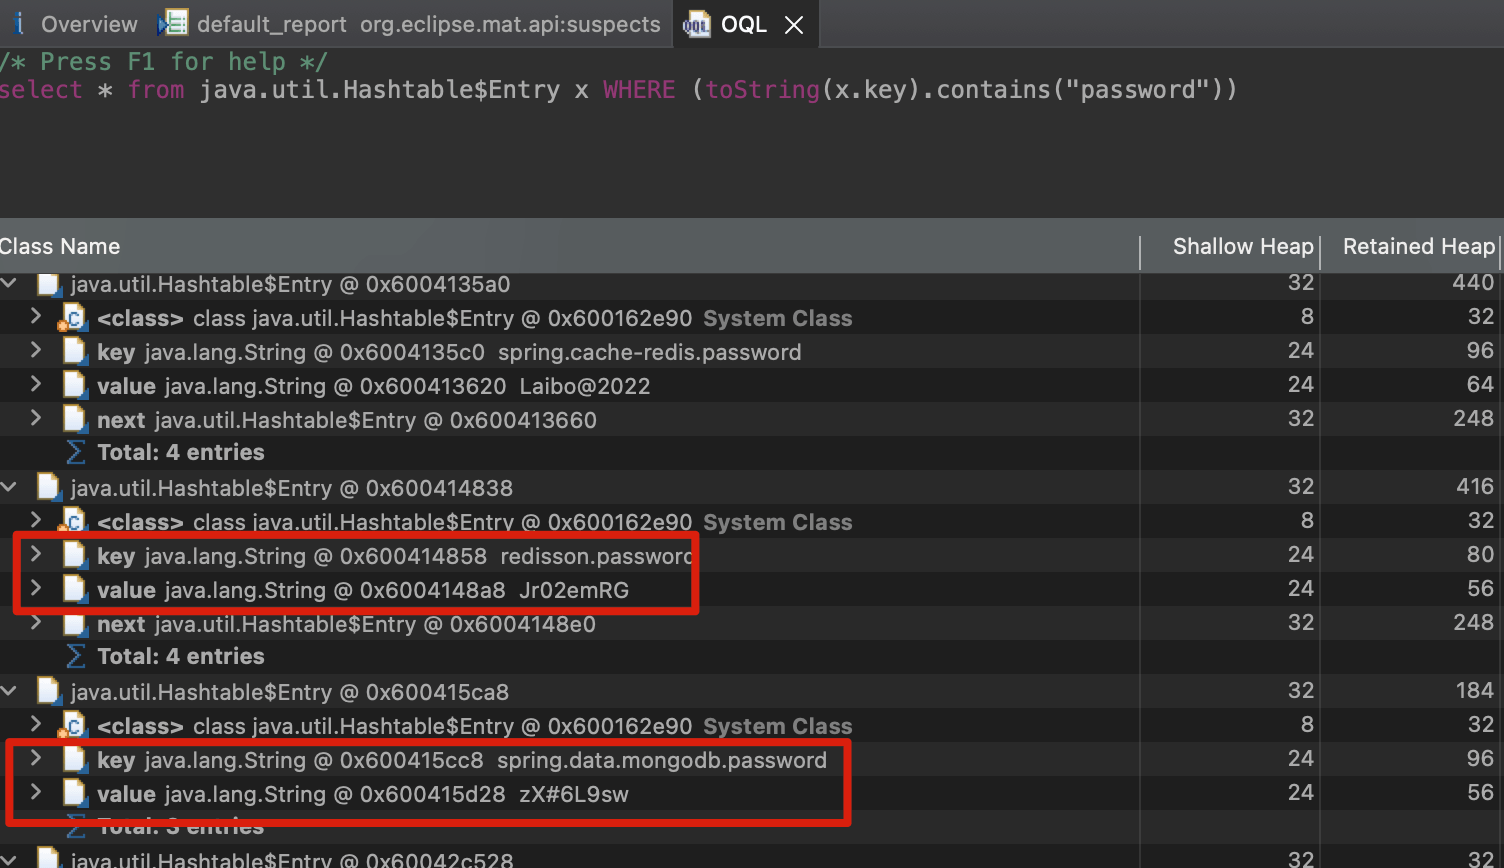Expand the Jr02emRG value row
Viewport: 1504px width, 868px height.
36,589
